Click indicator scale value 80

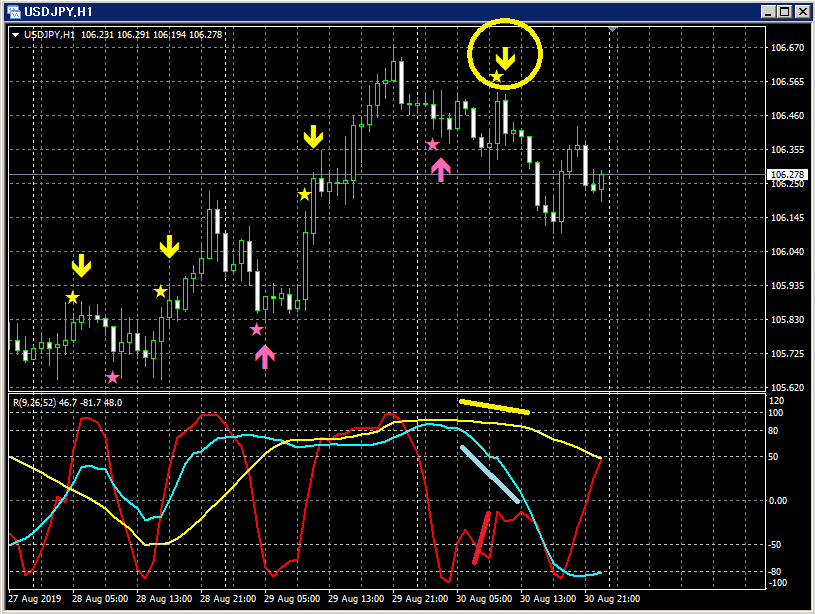773,431
